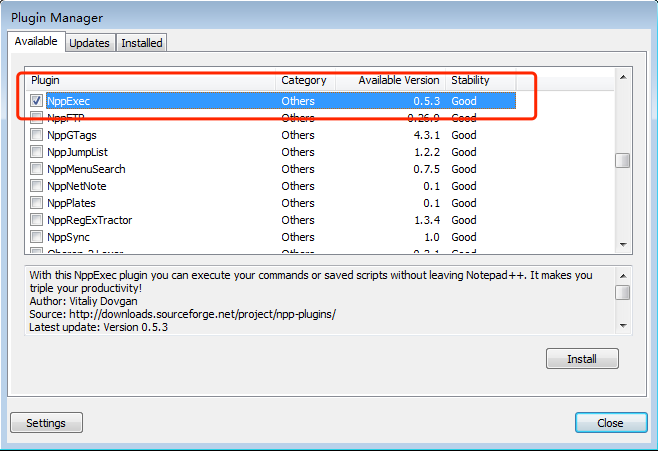Switch to the Updates tab
The image size is (658, 452).
[x=89, y=43]
